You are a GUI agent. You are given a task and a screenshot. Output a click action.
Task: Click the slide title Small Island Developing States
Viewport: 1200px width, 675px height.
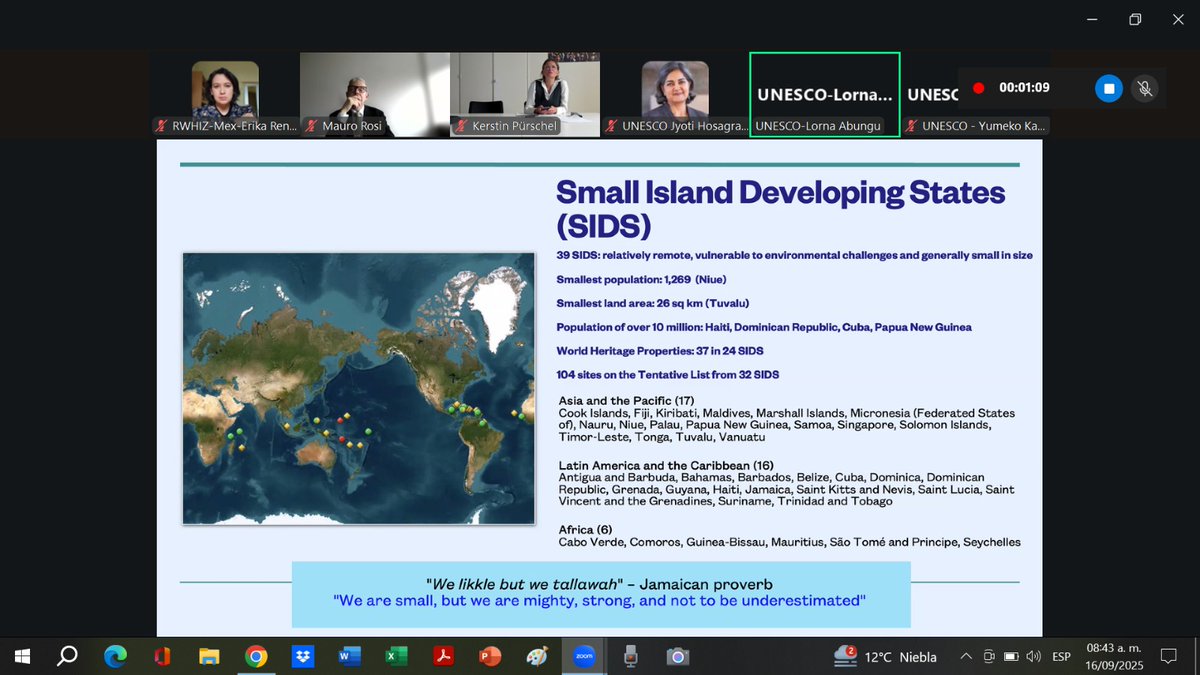coord(780,208)
